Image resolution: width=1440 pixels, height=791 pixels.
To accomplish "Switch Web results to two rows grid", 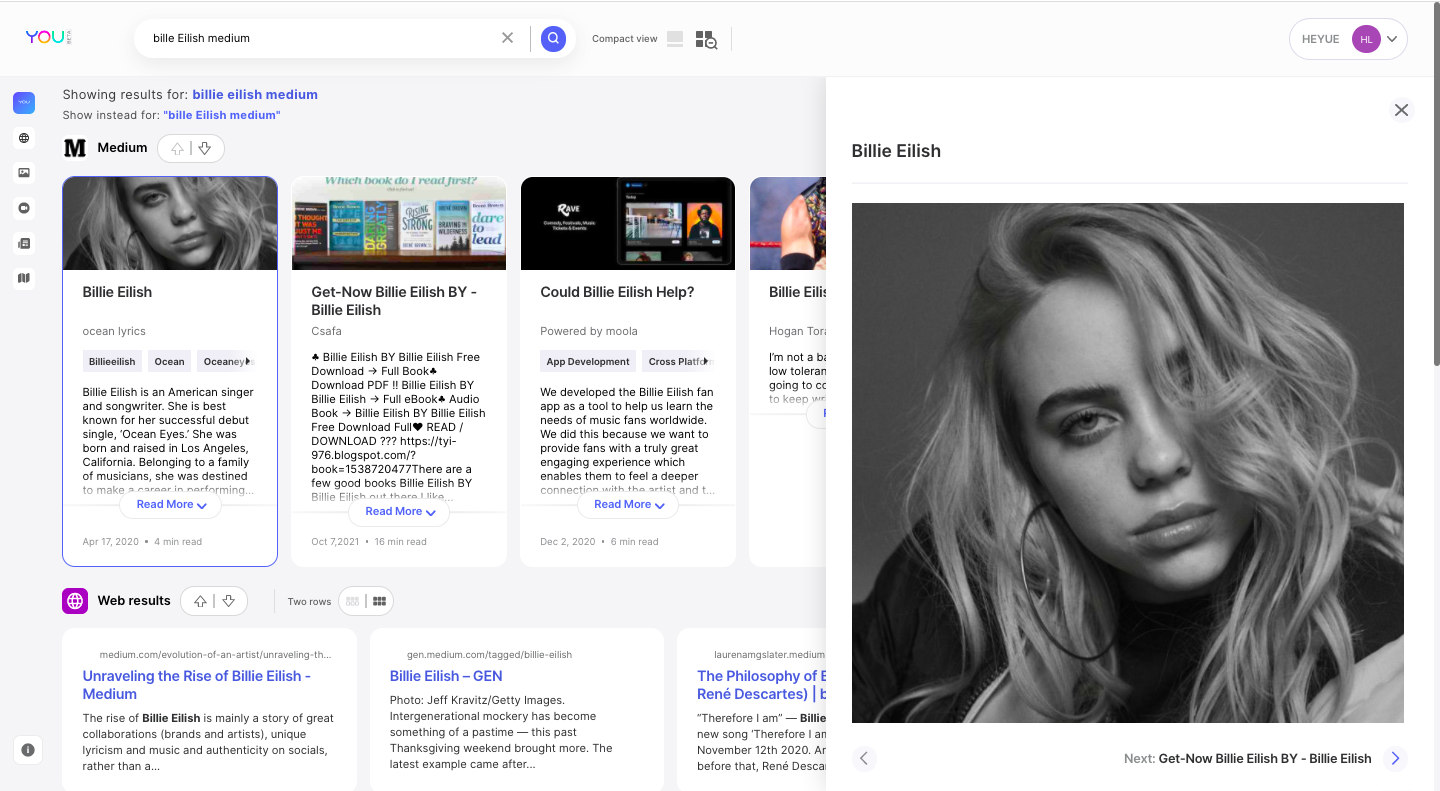I will coord(379,601).
